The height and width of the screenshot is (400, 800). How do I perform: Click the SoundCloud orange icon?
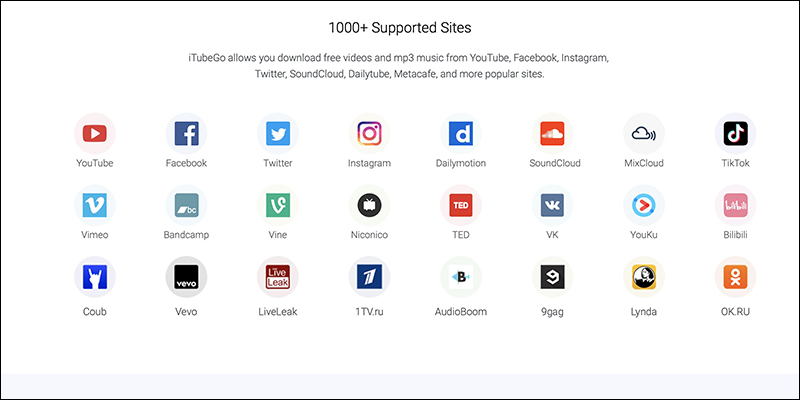pos(552,133)
